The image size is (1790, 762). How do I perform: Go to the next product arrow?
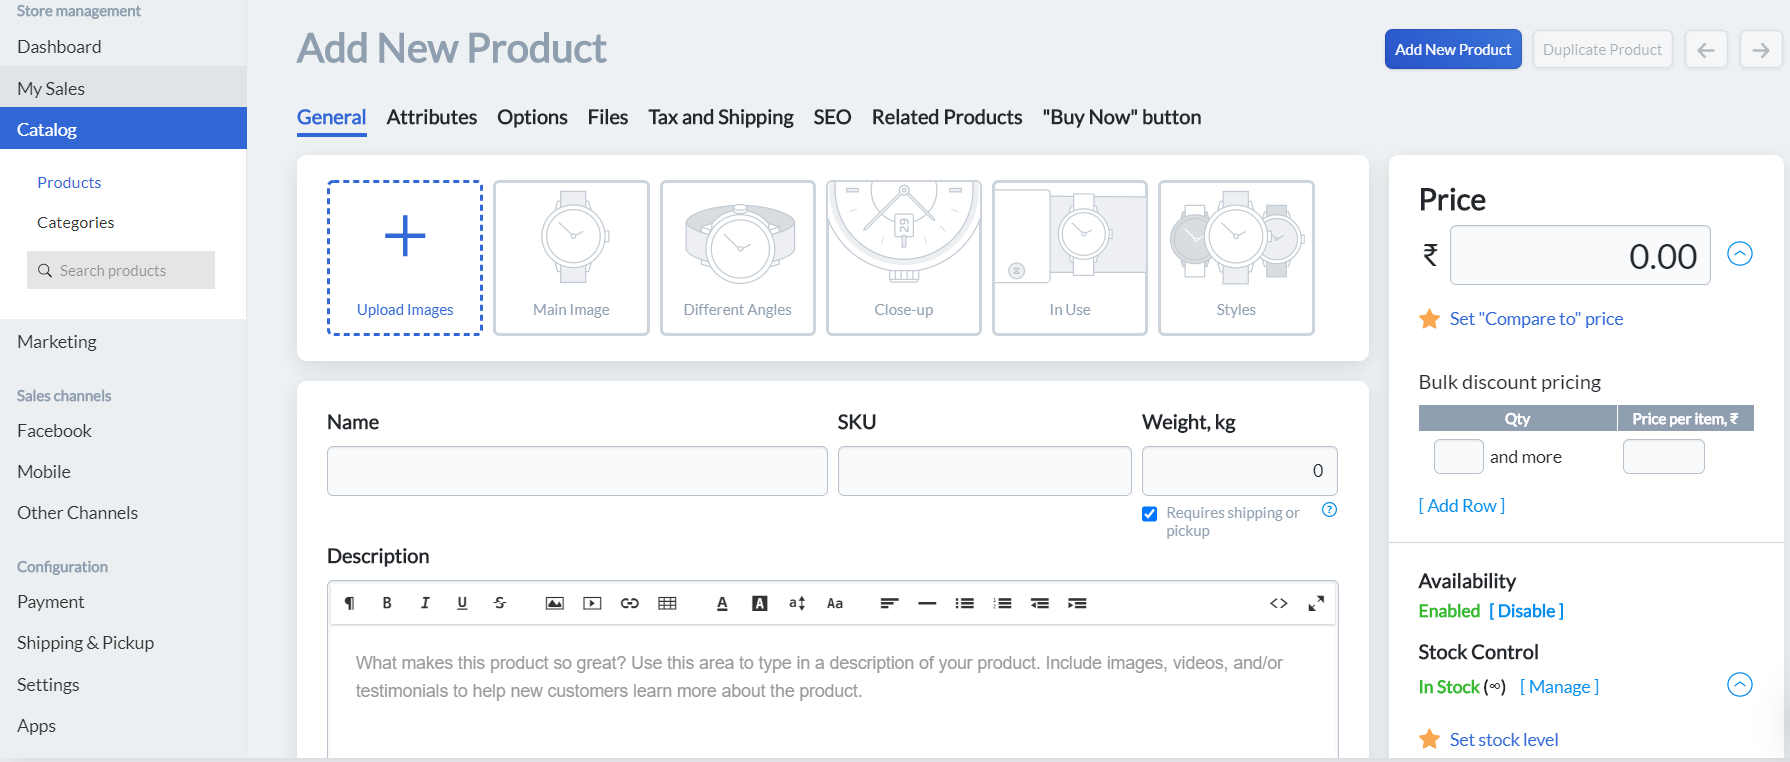(x=1760, y=50)
